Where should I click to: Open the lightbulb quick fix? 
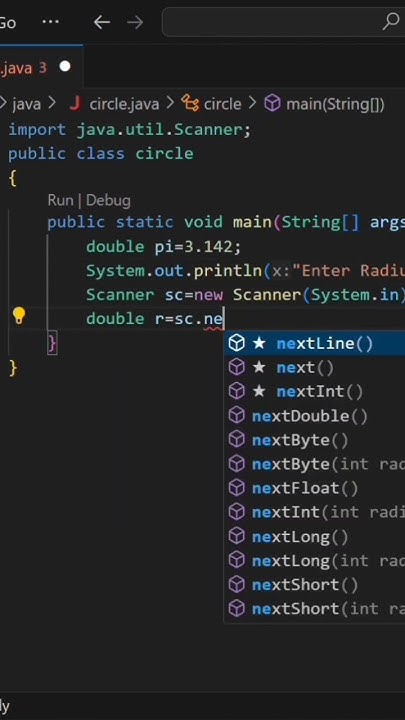[x=19, y=316]
